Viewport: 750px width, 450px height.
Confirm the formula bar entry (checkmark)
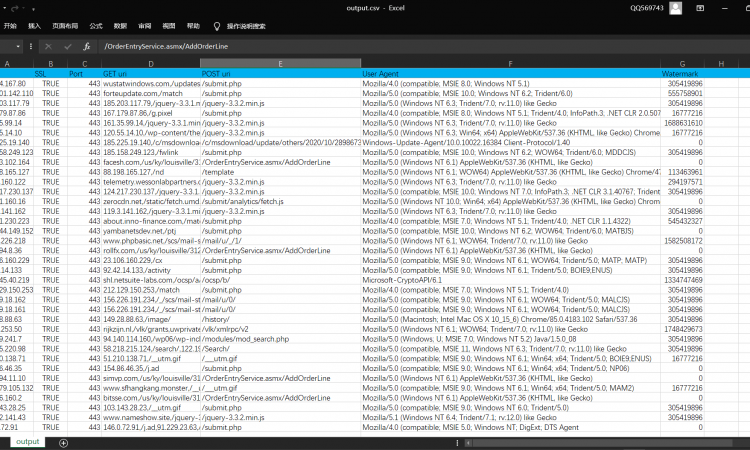pos(67,46)
